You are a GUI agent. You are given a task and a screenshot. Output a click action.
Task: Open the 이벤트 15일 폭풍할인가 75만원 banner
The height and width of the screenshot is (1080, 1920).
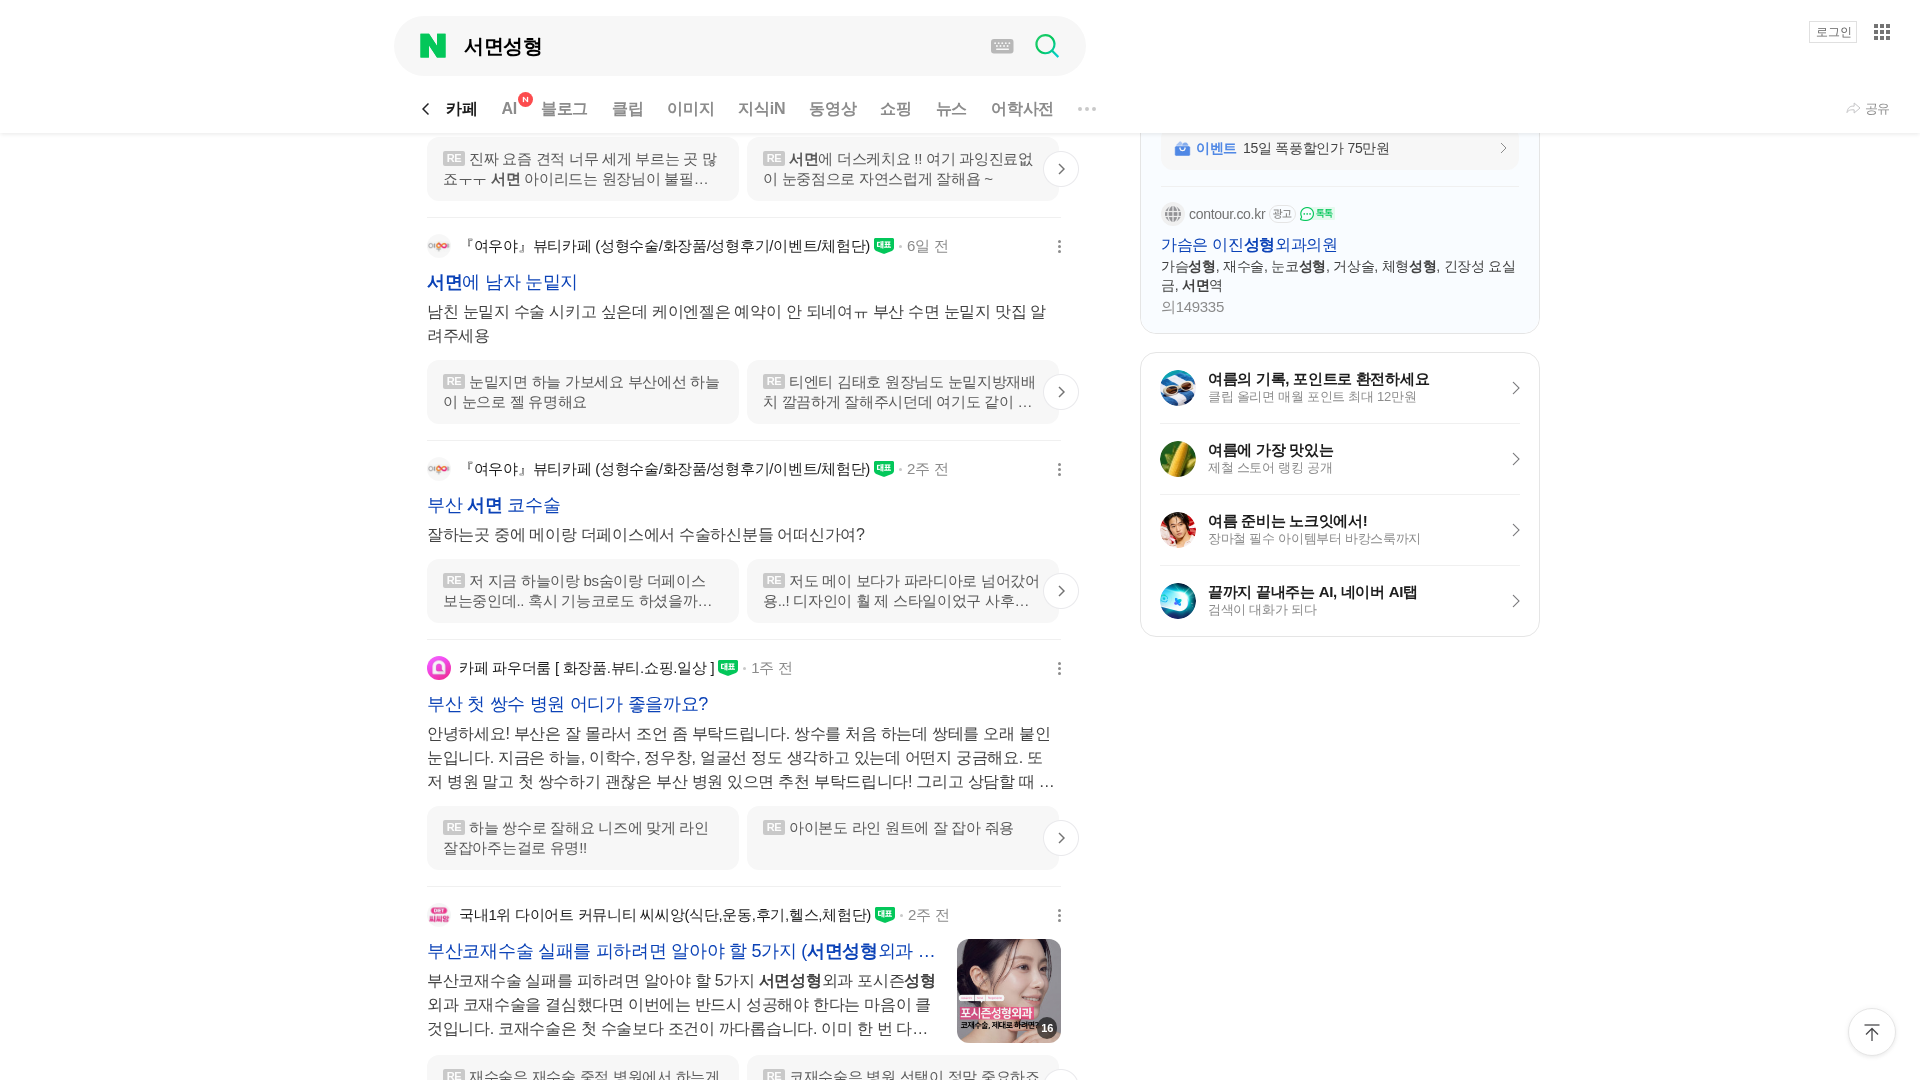(1340, 149)
